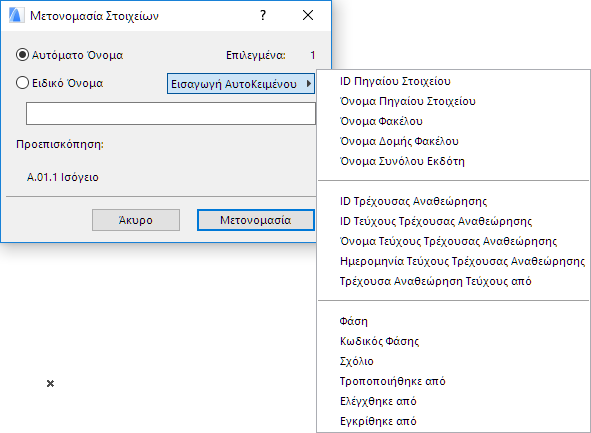Screen dimensions: 591x433
Task: Click the small x mark below dialog
Action: (50, 384)
